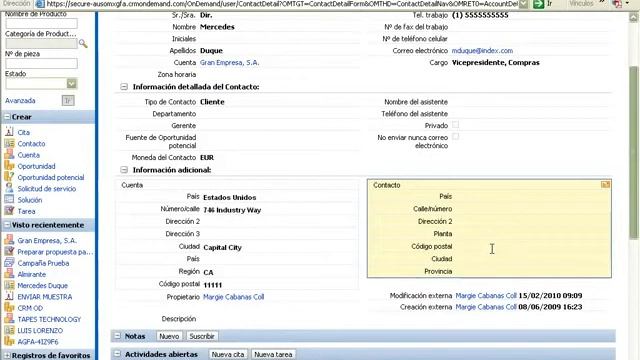Open the address bar URL dropdown
This screenshot has height=360, width=640.
pos(524,4)
